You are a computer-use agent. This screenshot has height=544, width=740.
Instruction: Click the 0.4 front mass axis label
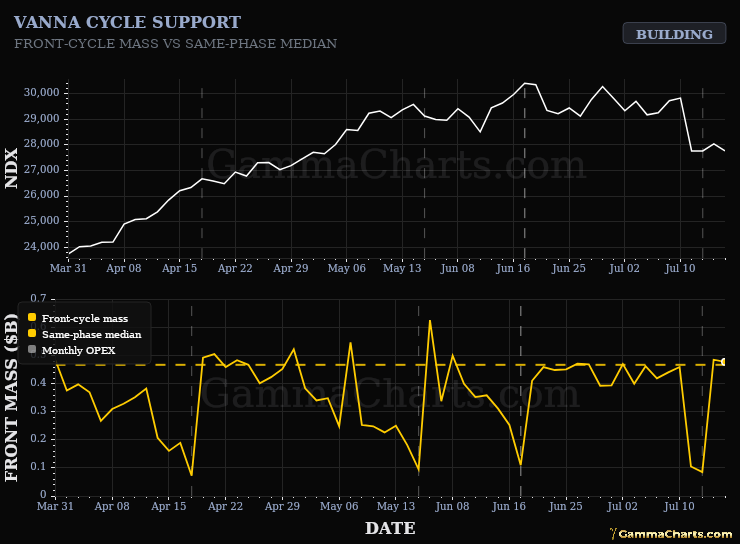(x=38, y=383)
